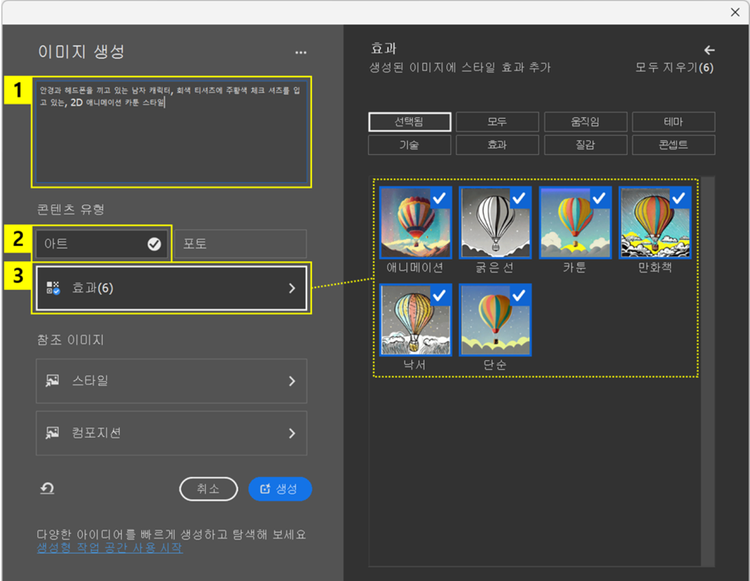Expand the 컴포지션 reference row chevron
This screenshot has height=581, width=750.
(292, 433)
